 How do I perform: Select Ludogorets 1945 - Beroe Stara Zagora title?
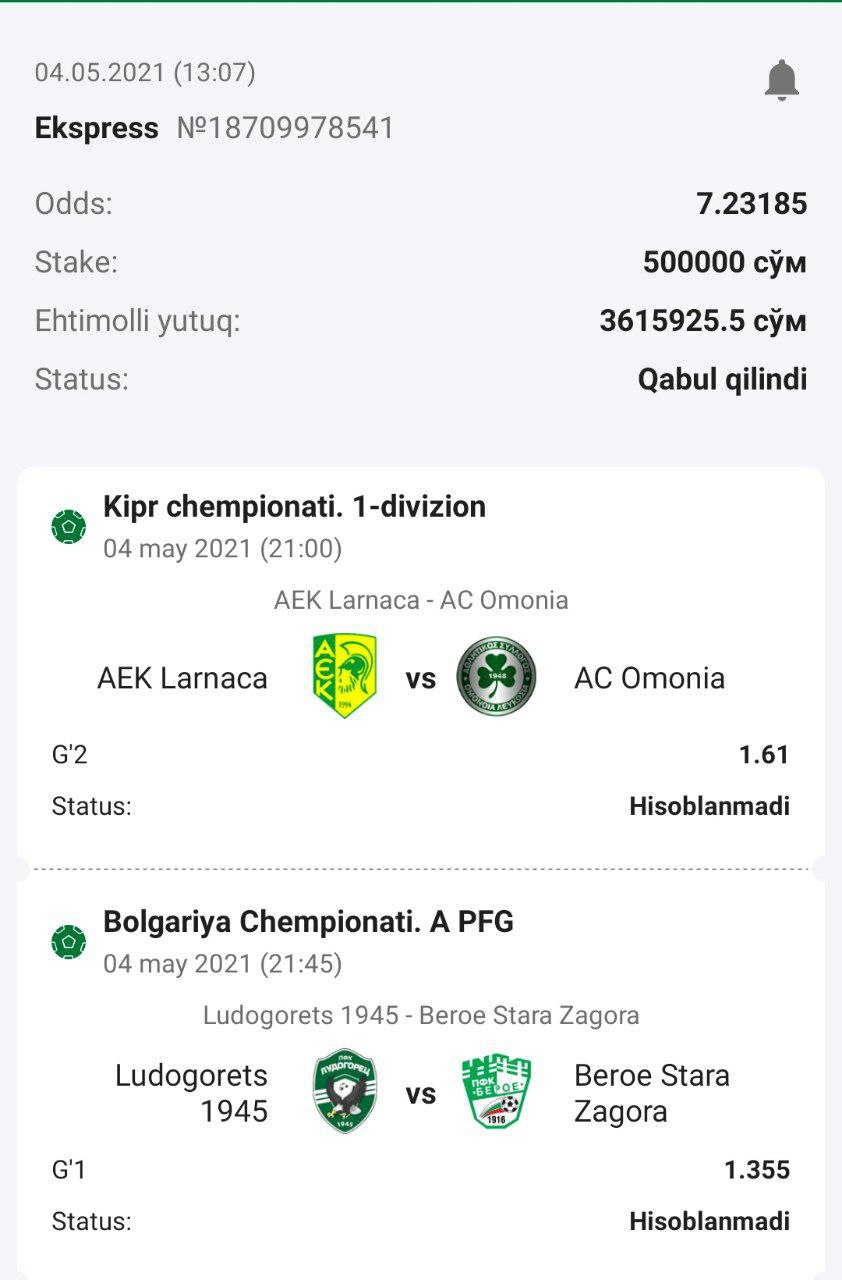(421, 1015)
